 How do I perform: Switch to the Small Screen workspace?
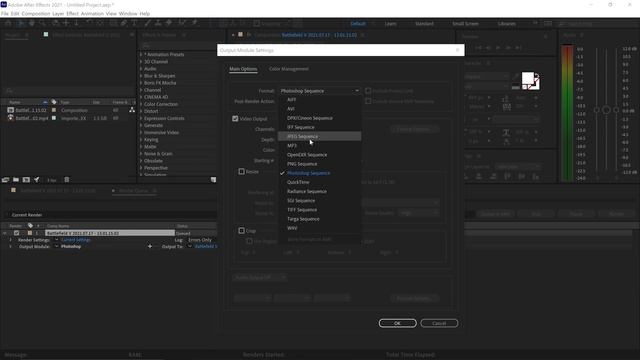pyautogui.click(x=465, y=24)
